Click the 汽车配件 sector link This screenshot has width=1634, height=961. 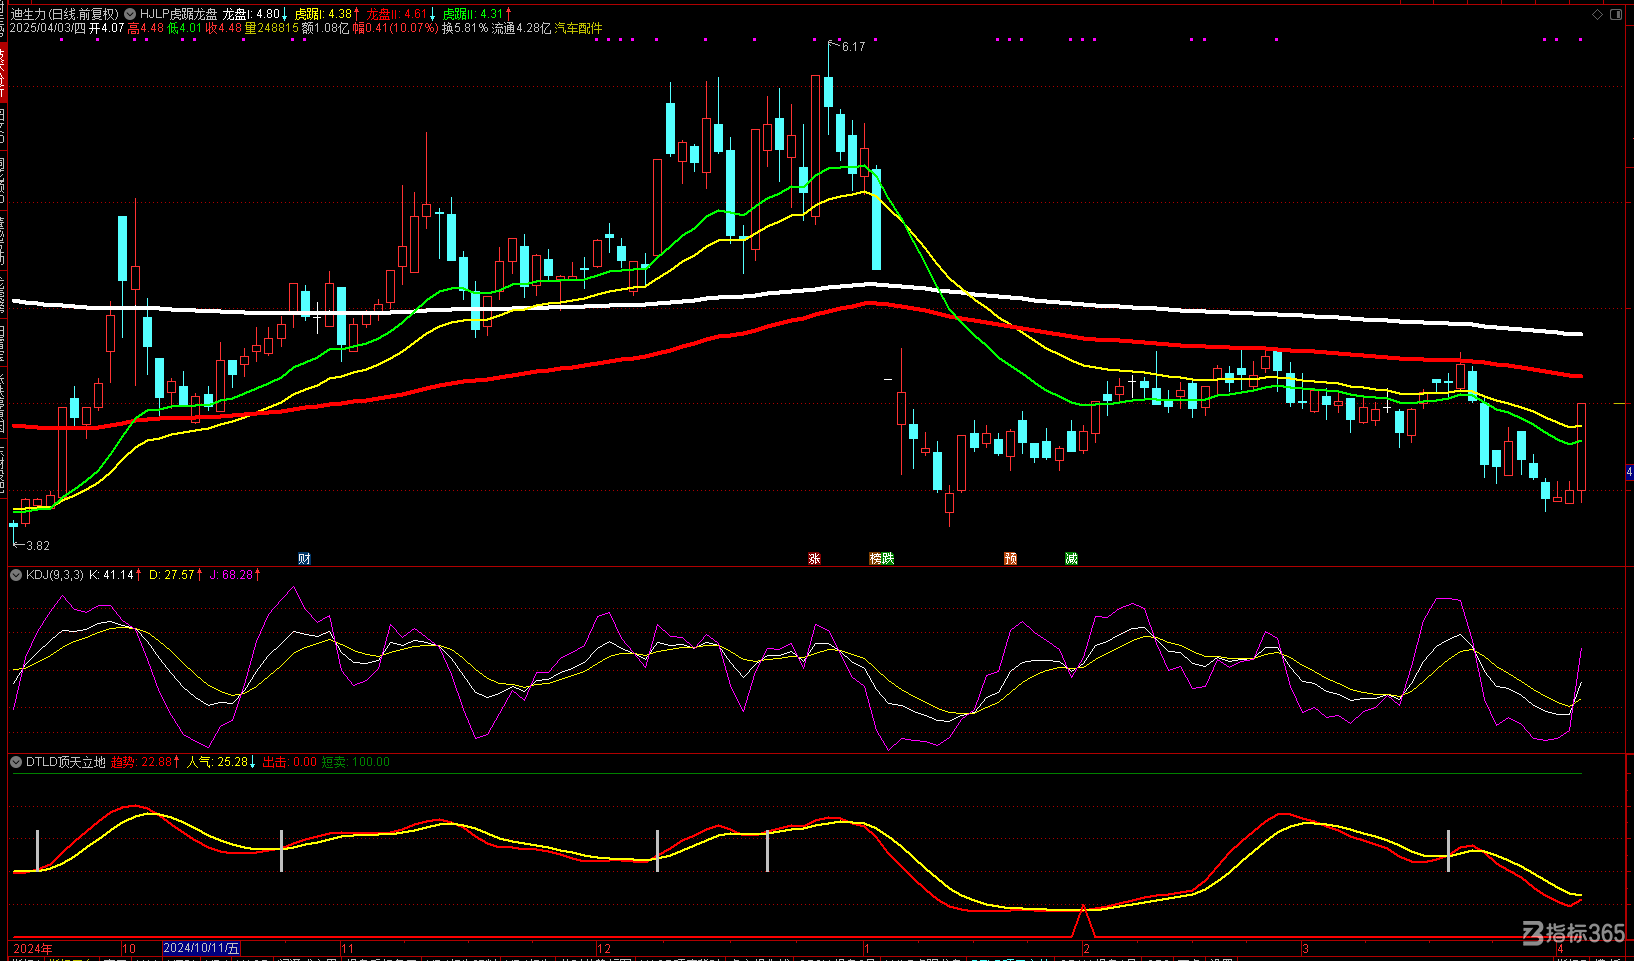pos(579,28)
